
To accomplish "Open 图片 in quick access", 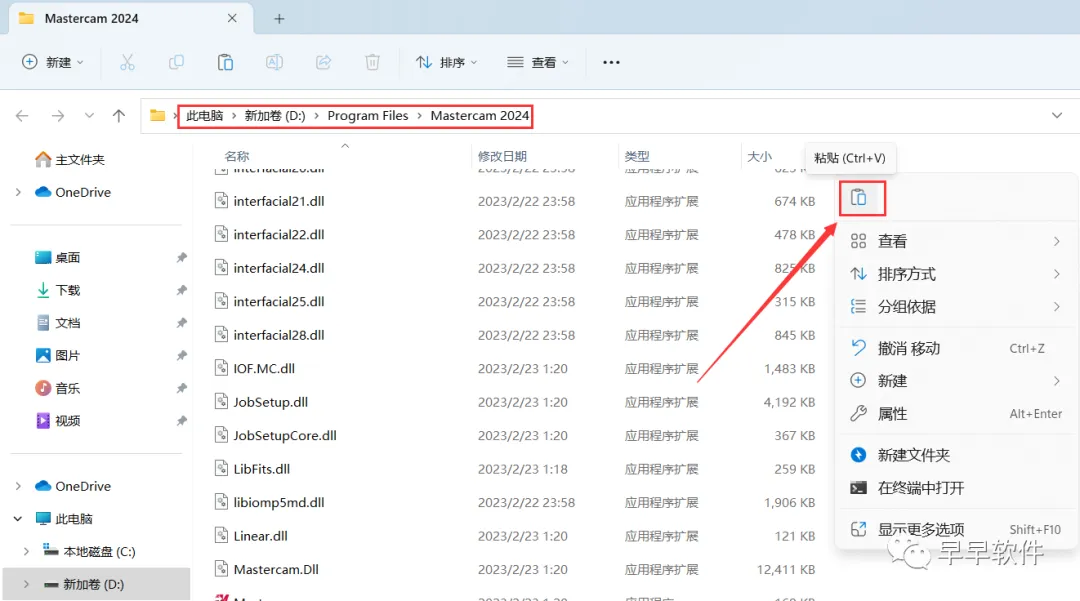I will click(57, 355).
